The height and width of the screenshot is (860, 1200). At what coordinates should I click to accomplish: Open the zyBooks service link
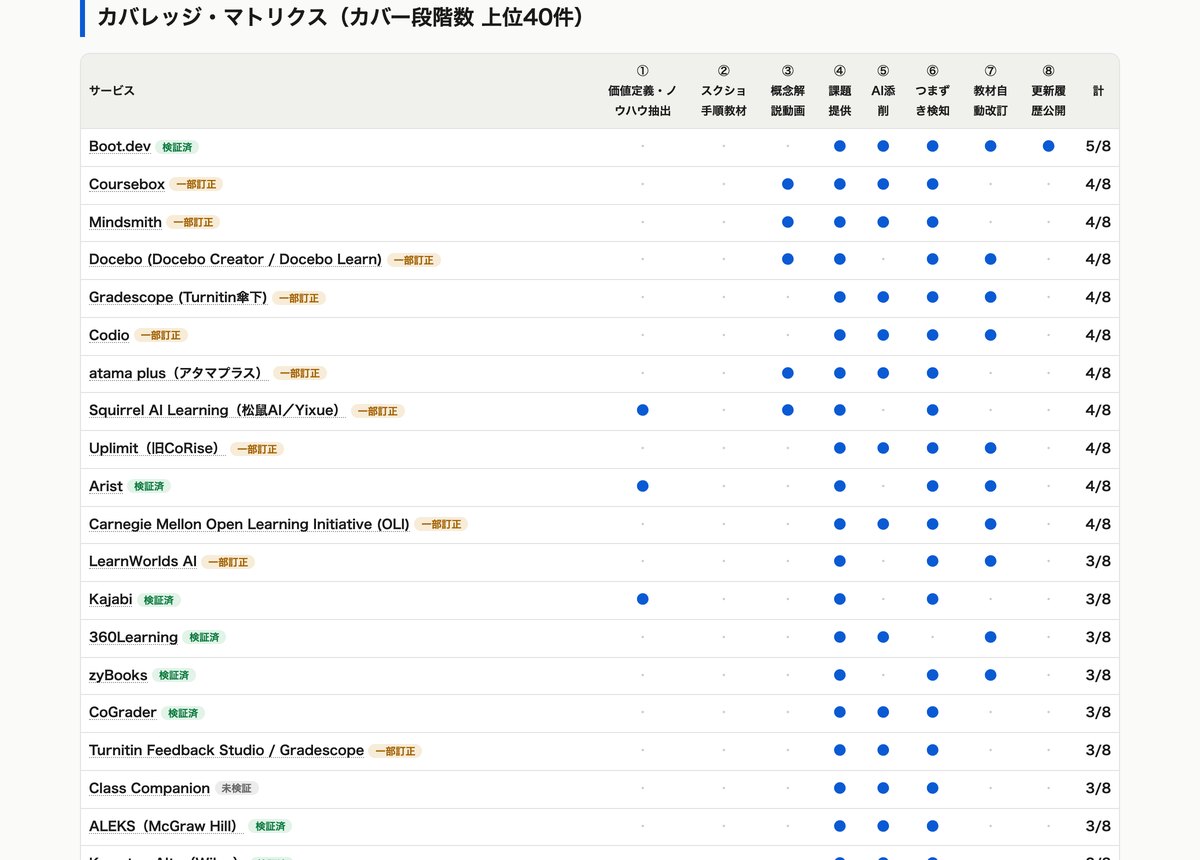[x=118, y=675]
